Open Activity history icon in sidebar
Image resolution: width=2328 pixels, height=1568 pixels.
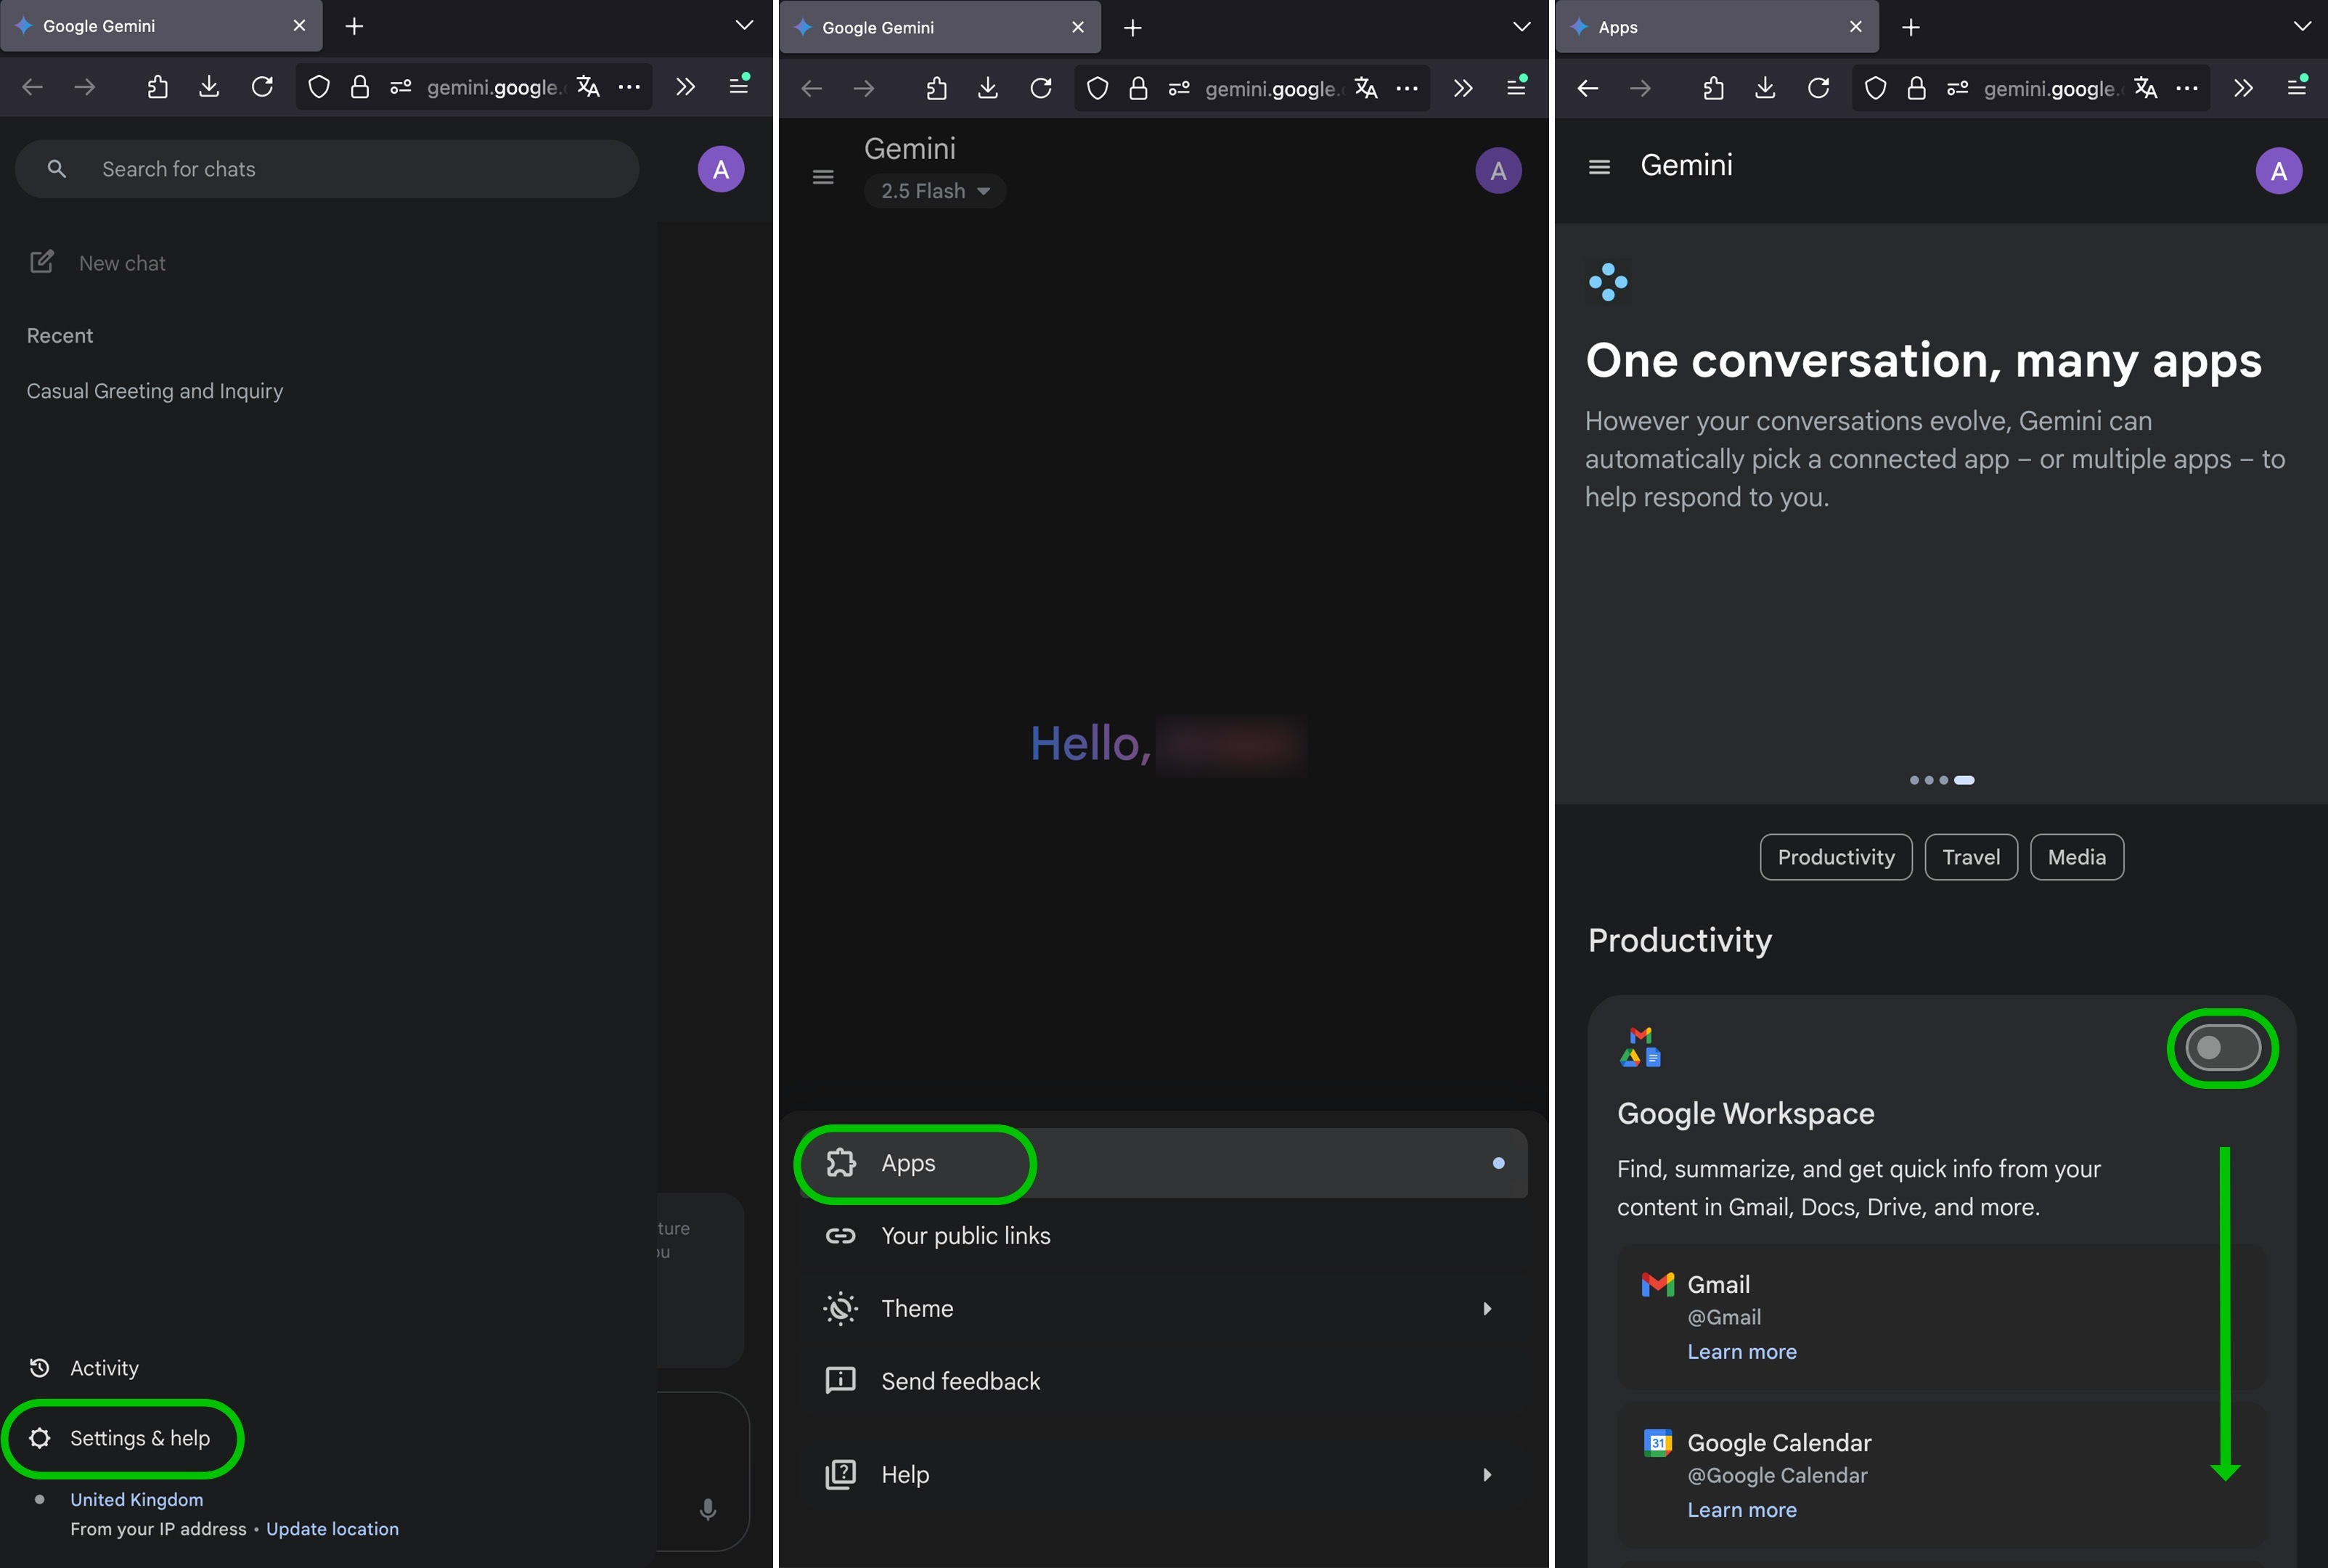40,1368
